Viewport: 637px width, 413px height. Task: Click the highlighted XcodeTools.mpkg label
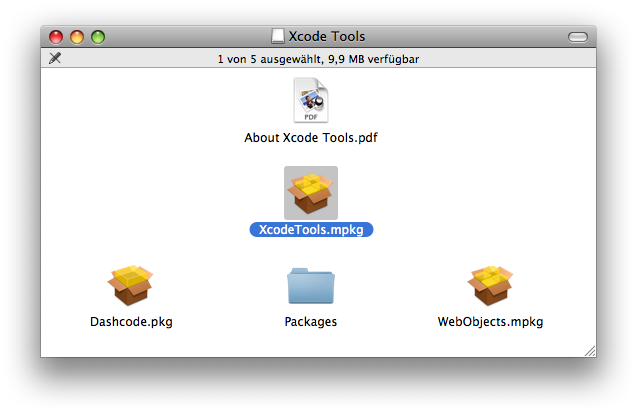point(311,229)
